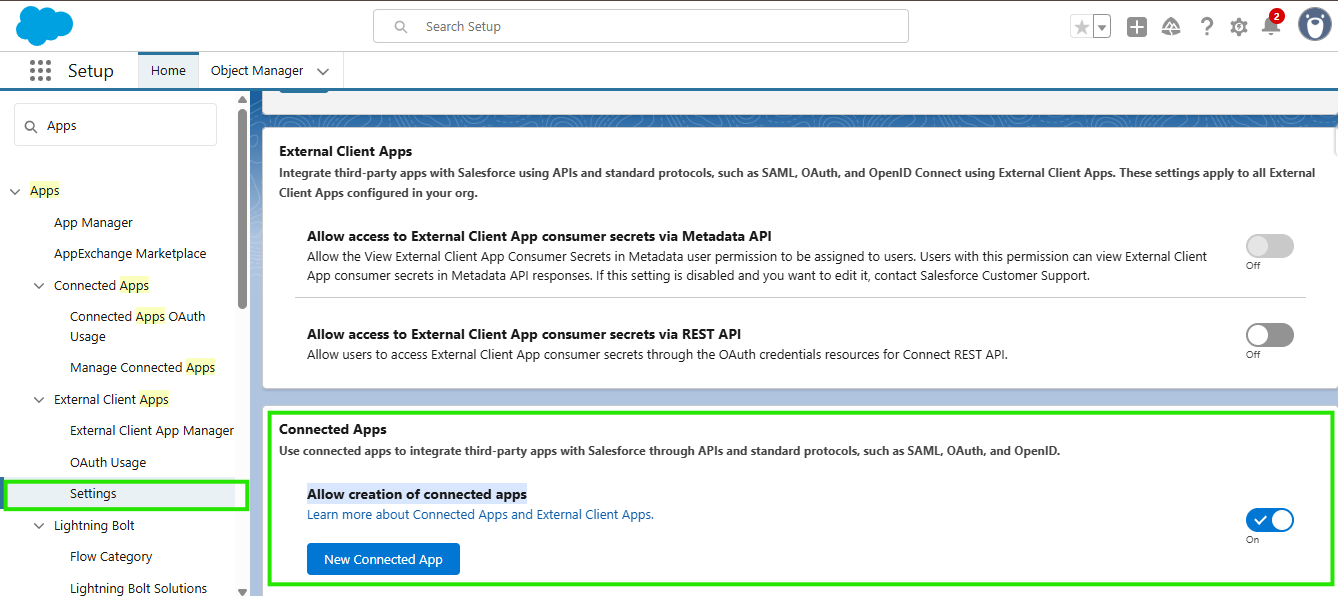
Task: Open the favorites list dropdown arrow
Action: coord(1102,27)
